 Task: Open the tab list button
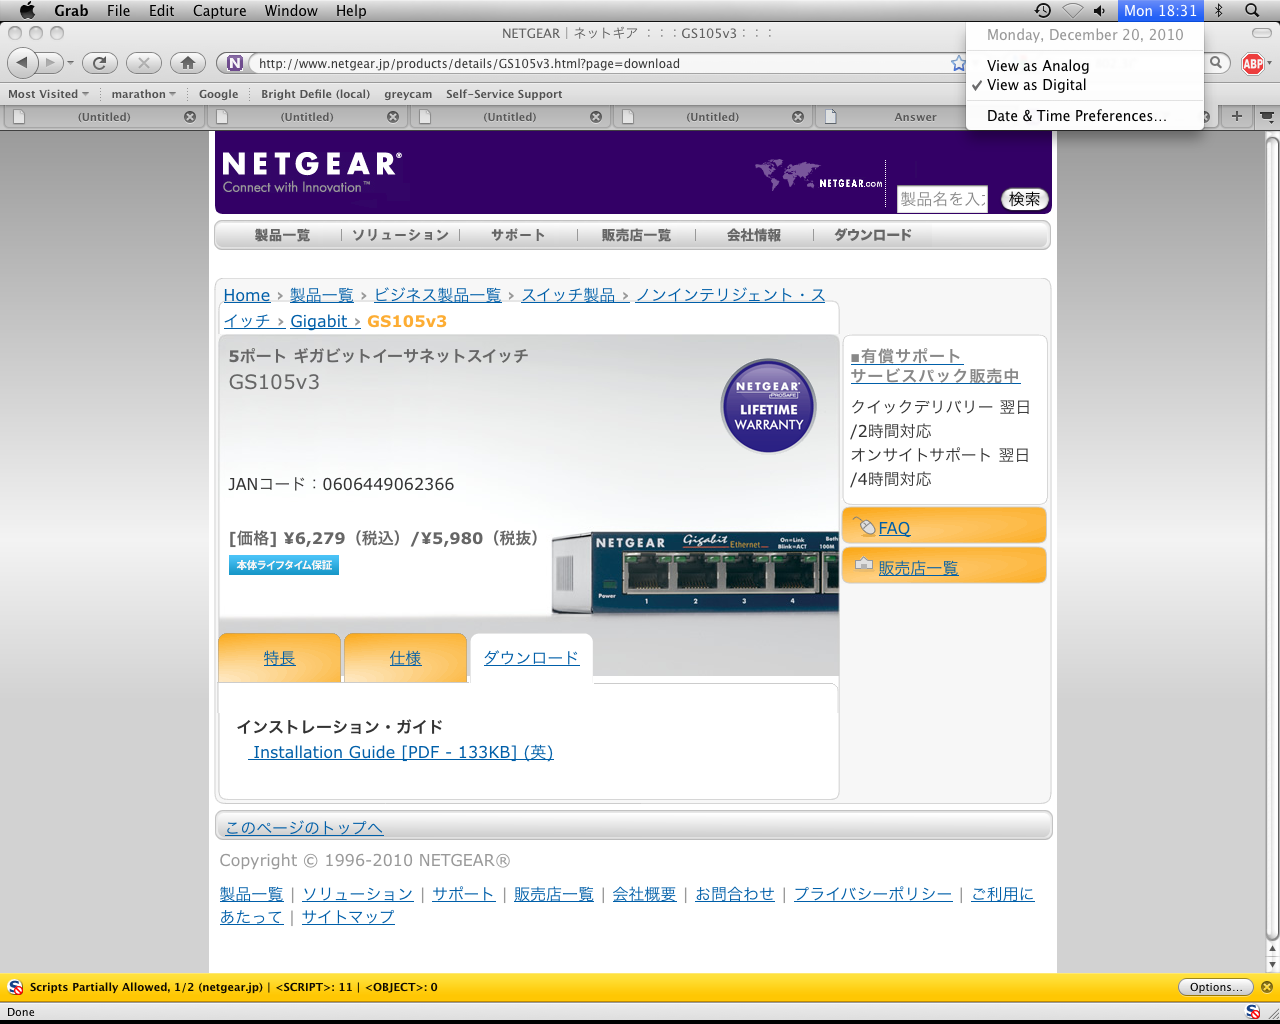(x=1266, y=116)
